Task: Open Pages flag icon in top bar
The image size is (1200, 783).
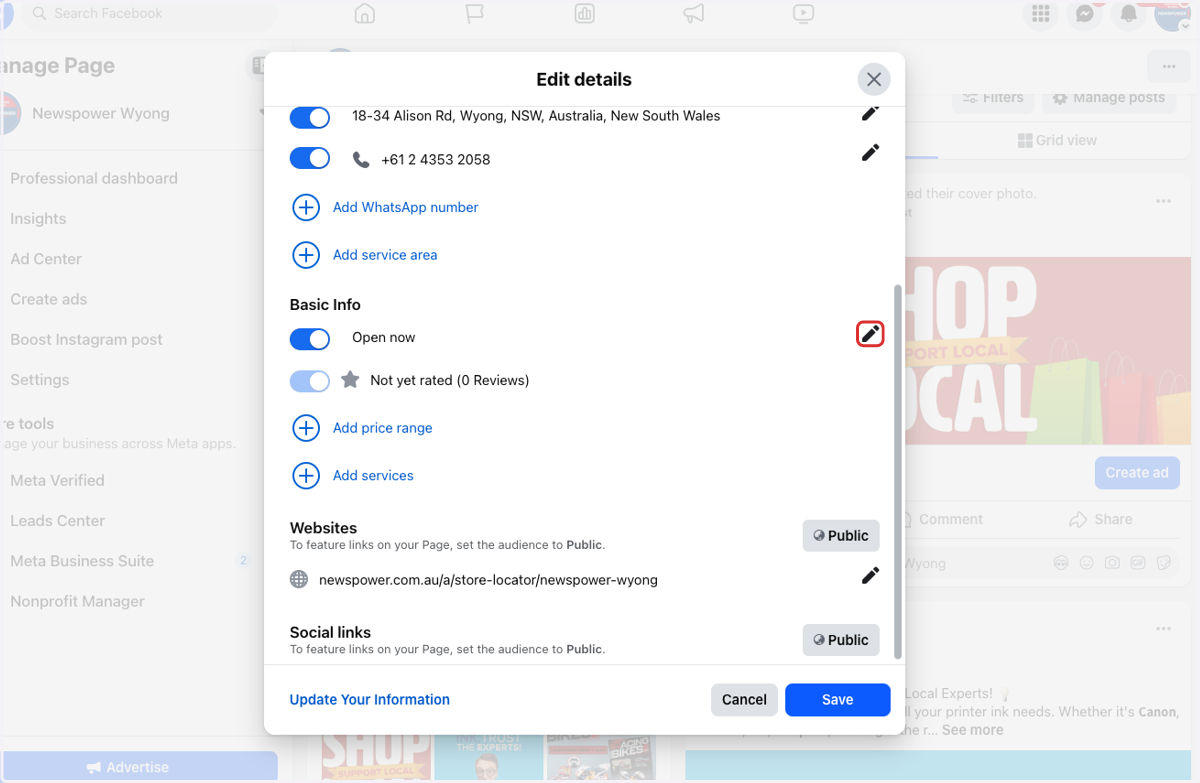Action: coord(474,14)
